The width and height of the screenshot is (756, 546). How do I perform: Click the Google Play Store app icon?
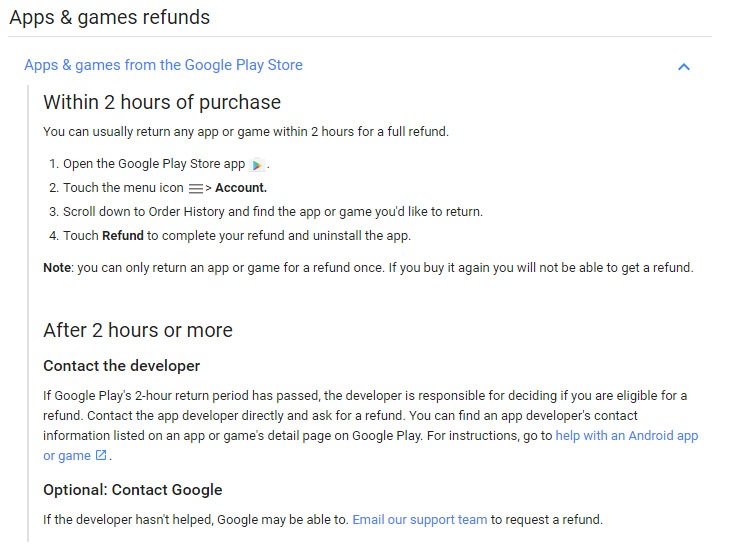coord(257,165)
